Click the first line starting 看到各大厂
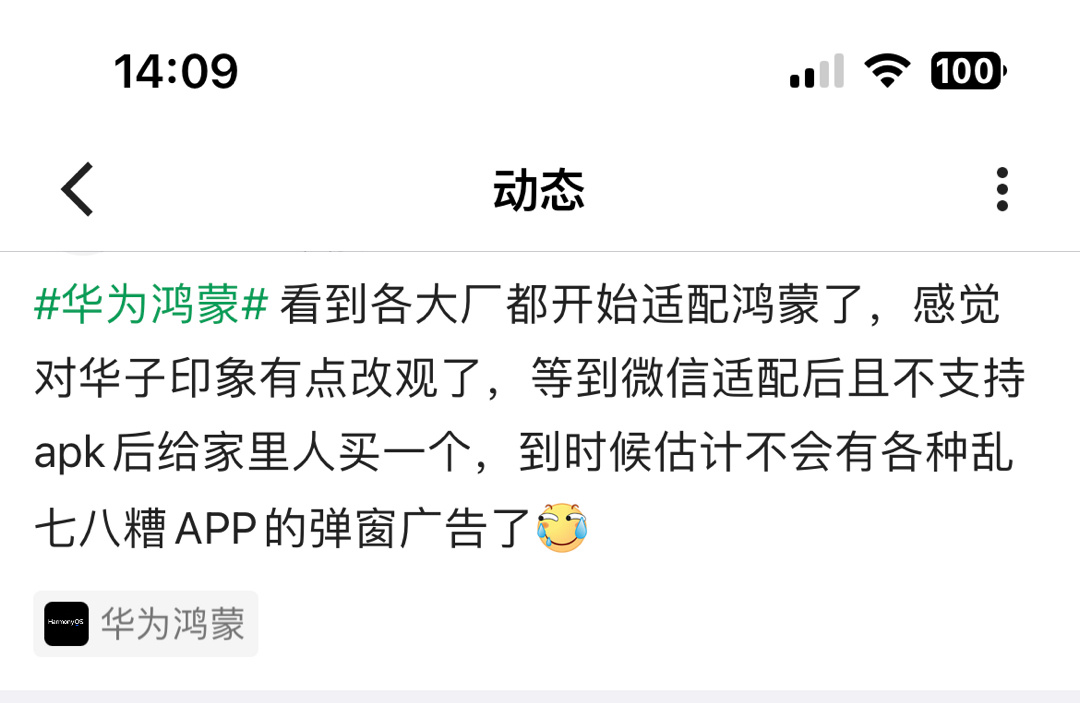The image size is (1080, 703). [639, 304]
